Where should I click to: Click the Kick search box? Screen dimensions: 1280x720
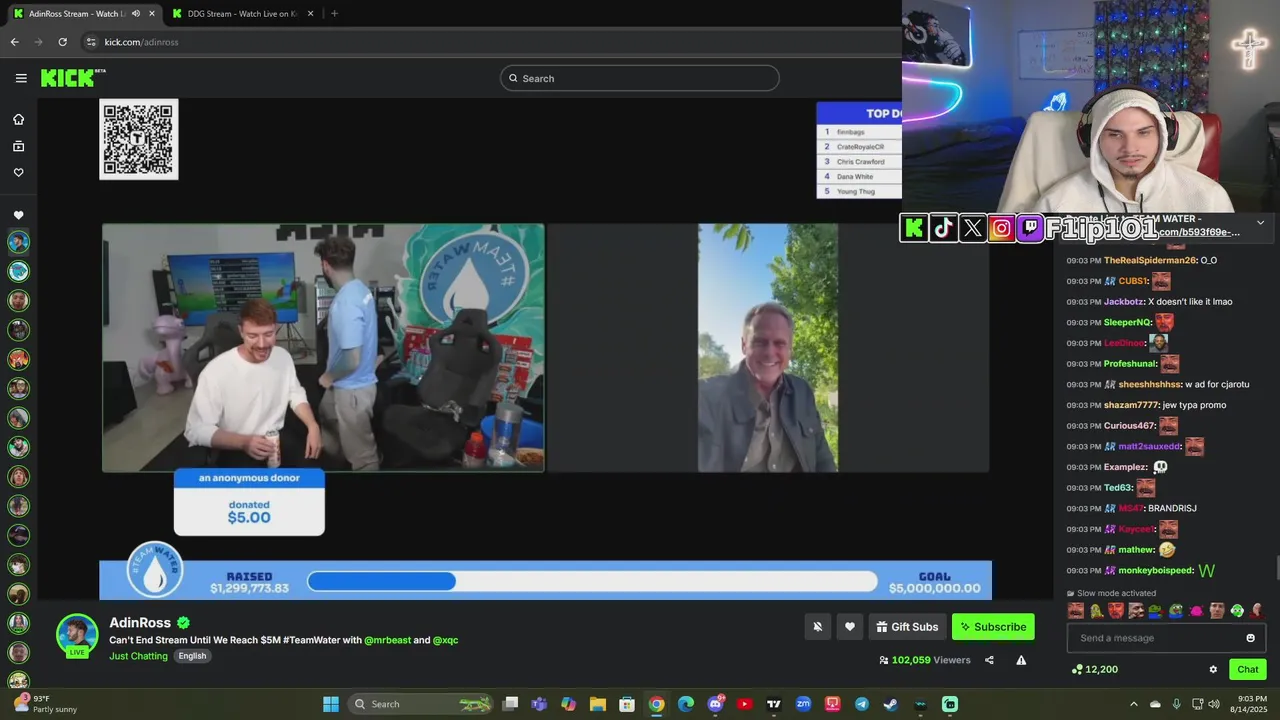pos(640,78)
